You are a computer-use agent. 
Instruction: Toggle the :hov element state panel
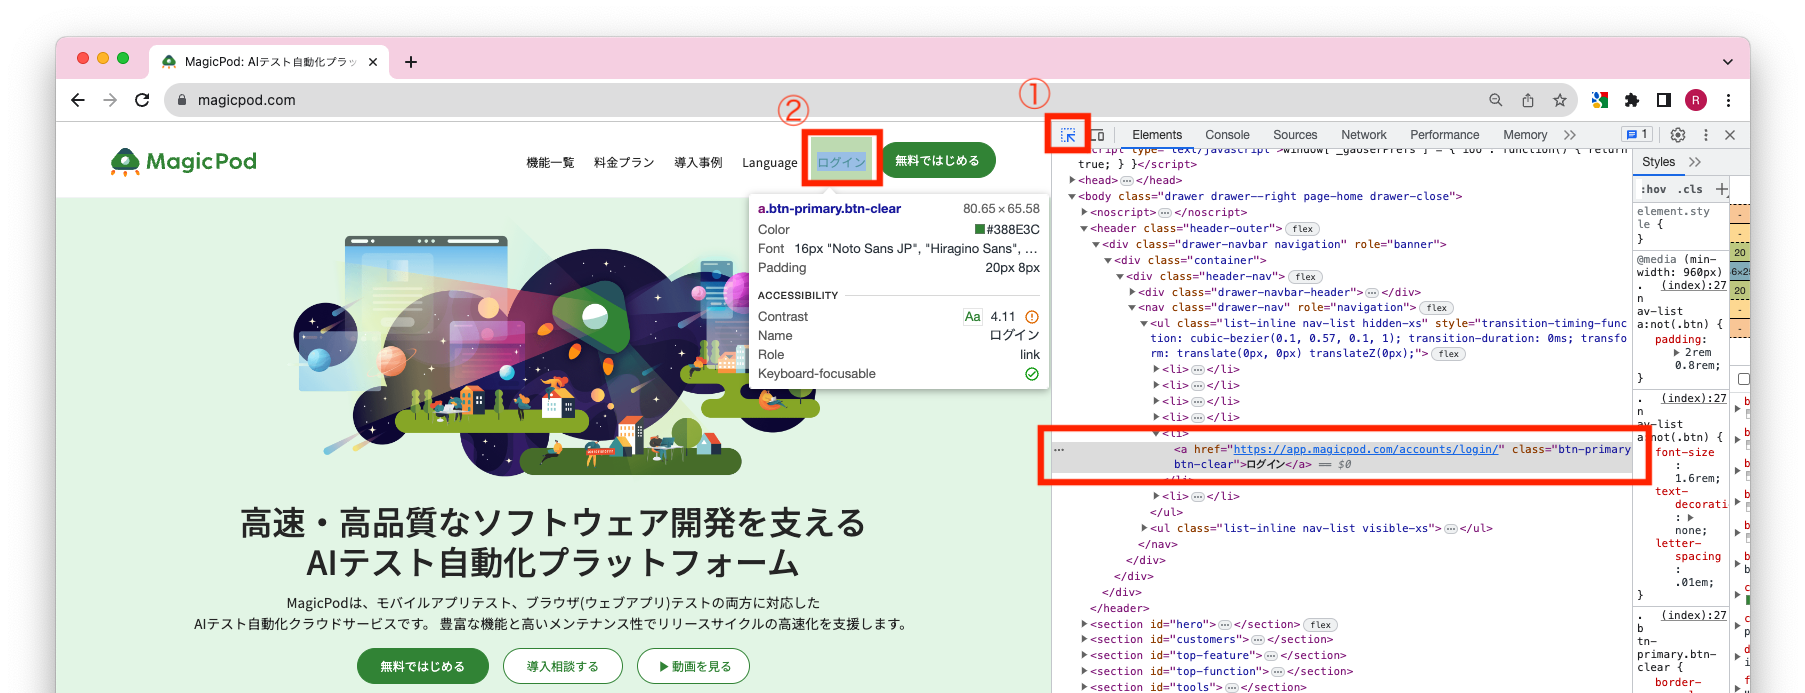(x=1654, y=189)
